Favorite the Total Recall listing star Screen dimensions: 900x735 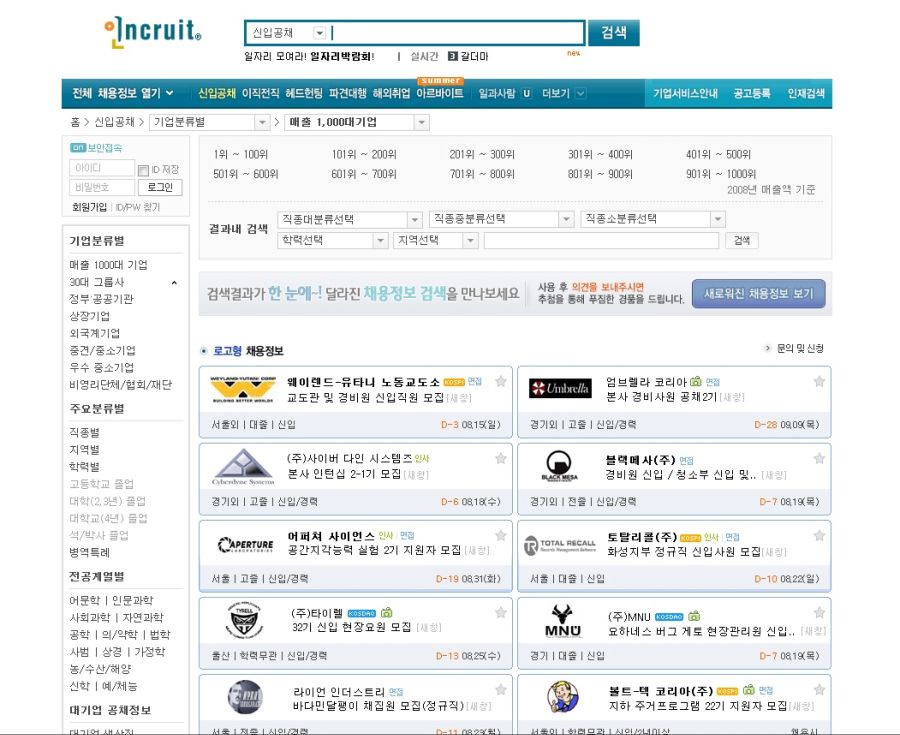click(819, 535)
